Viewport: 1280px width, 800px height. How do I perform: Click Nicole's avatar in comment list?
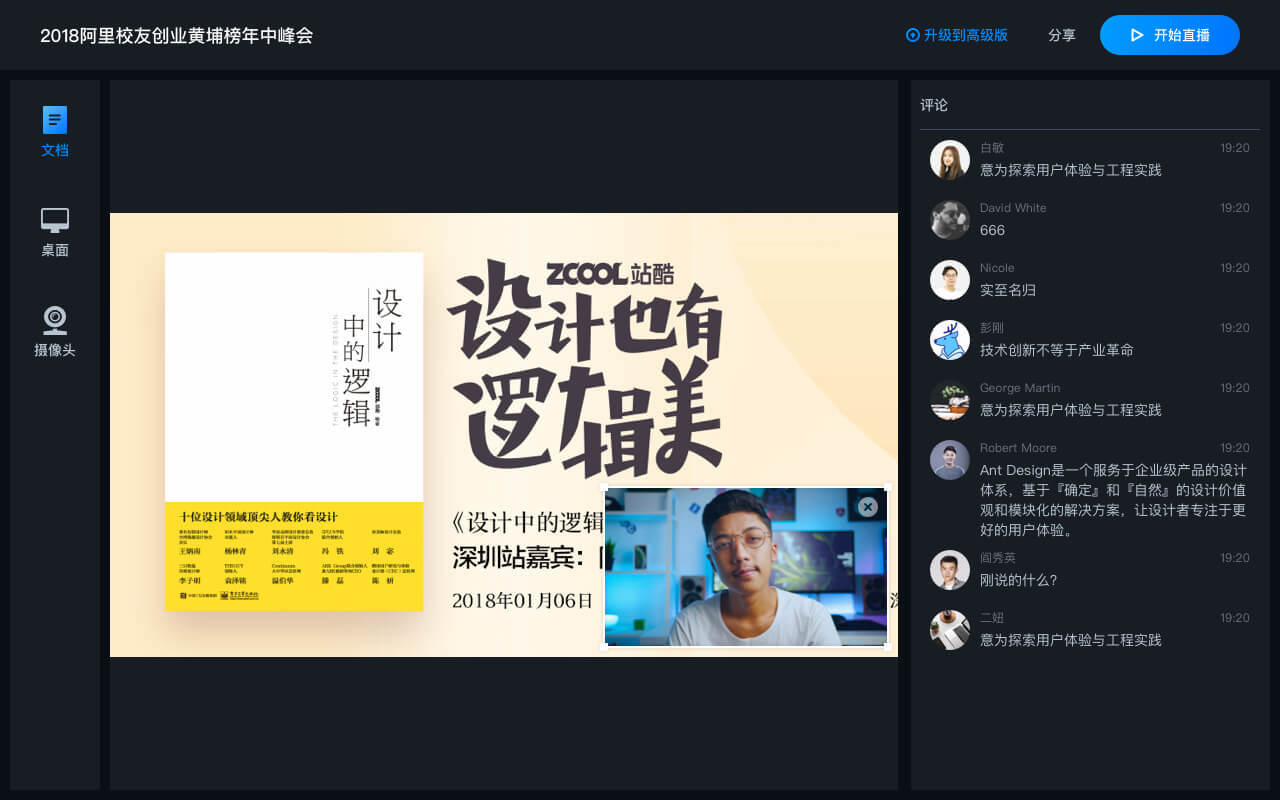950,280
